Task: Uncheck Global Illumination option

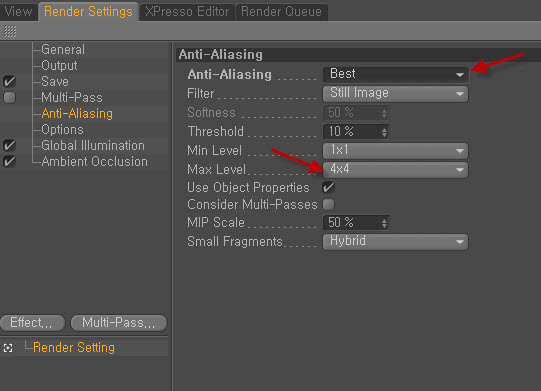Action: point(9,145)
